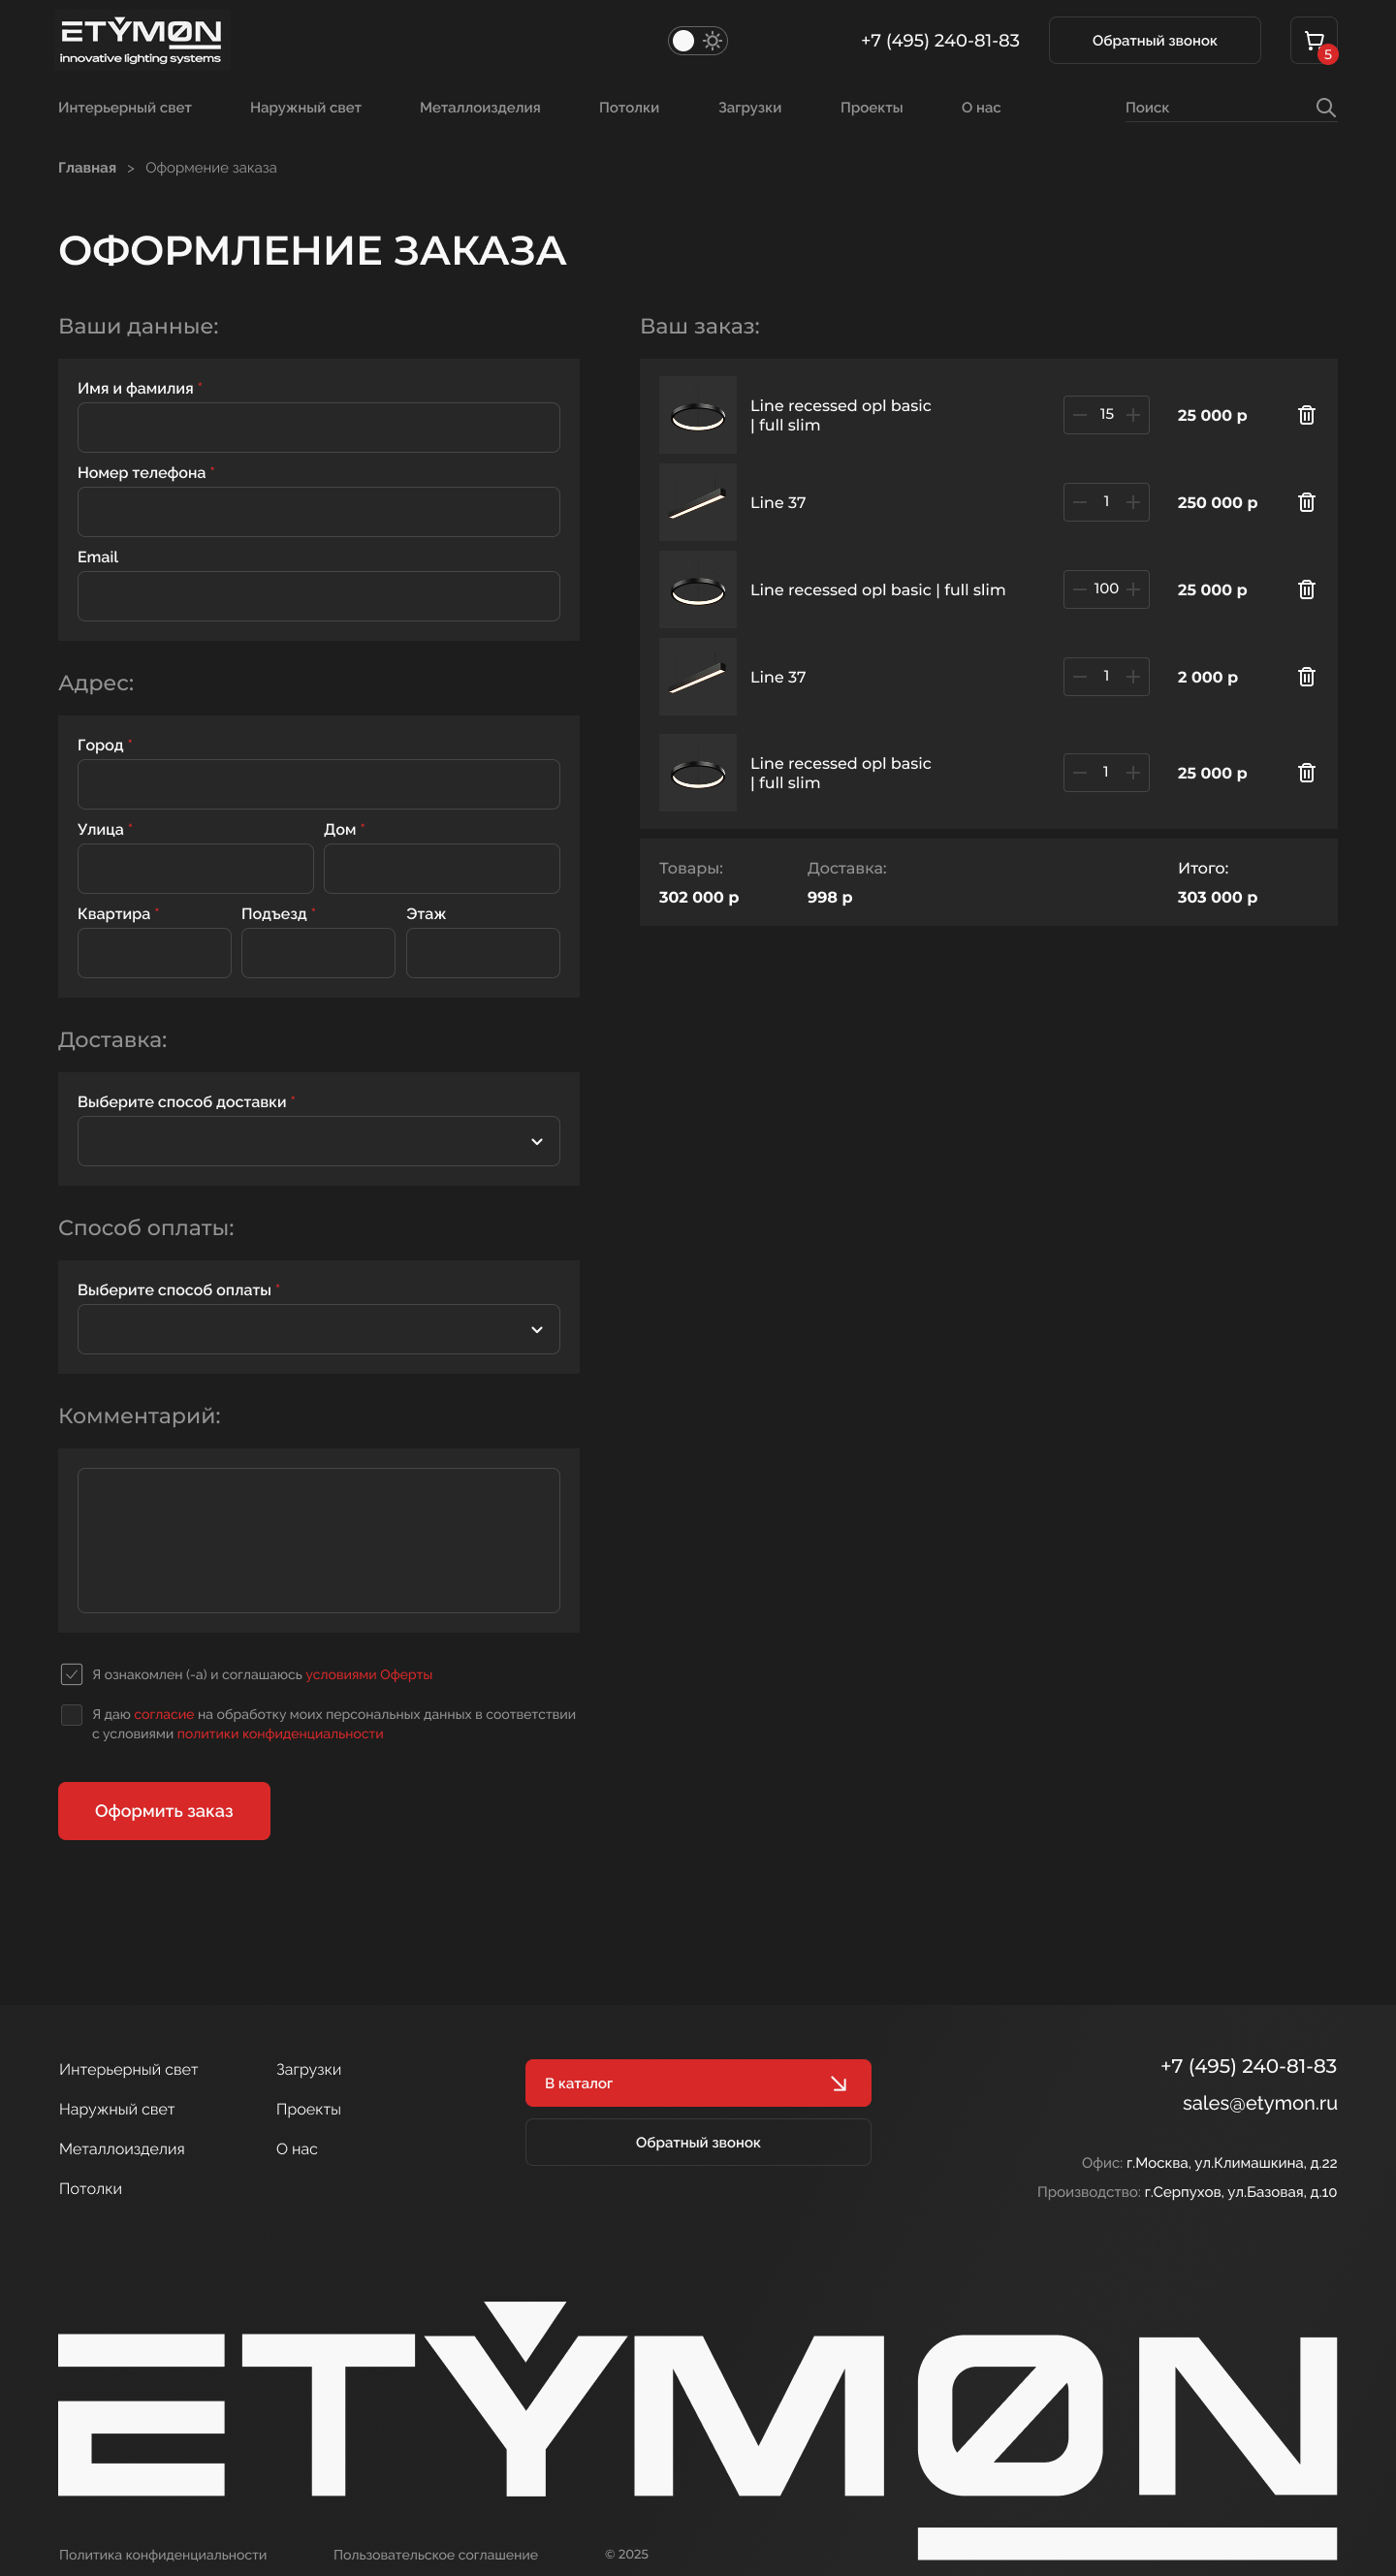This screenshot has width=1396, height=2576.
Task: Focus the Улица field
Action: click(x=195, y=868)
